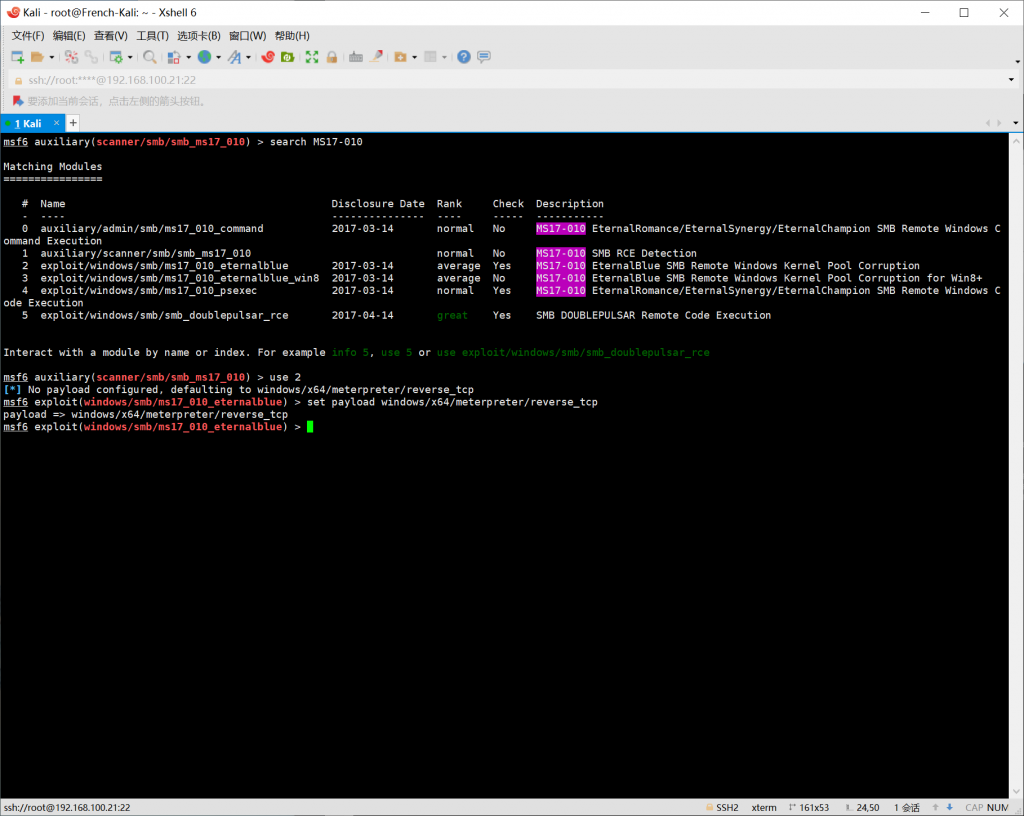The width and height of the screenshot is (1024, 816).
Task: Click the color scheme icon
Action: coord(174,57)
